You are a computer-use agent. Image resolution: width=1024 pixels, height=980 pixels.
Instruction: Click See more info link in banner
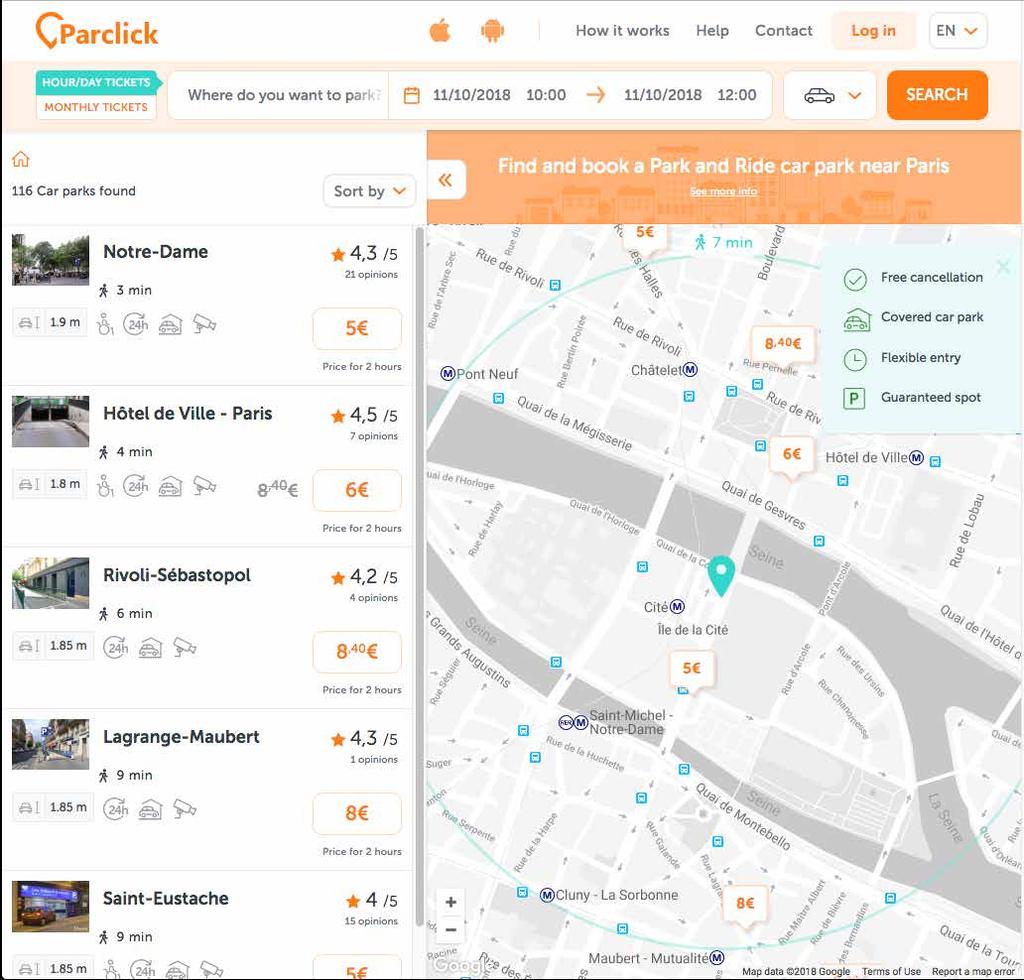point(724,191)
